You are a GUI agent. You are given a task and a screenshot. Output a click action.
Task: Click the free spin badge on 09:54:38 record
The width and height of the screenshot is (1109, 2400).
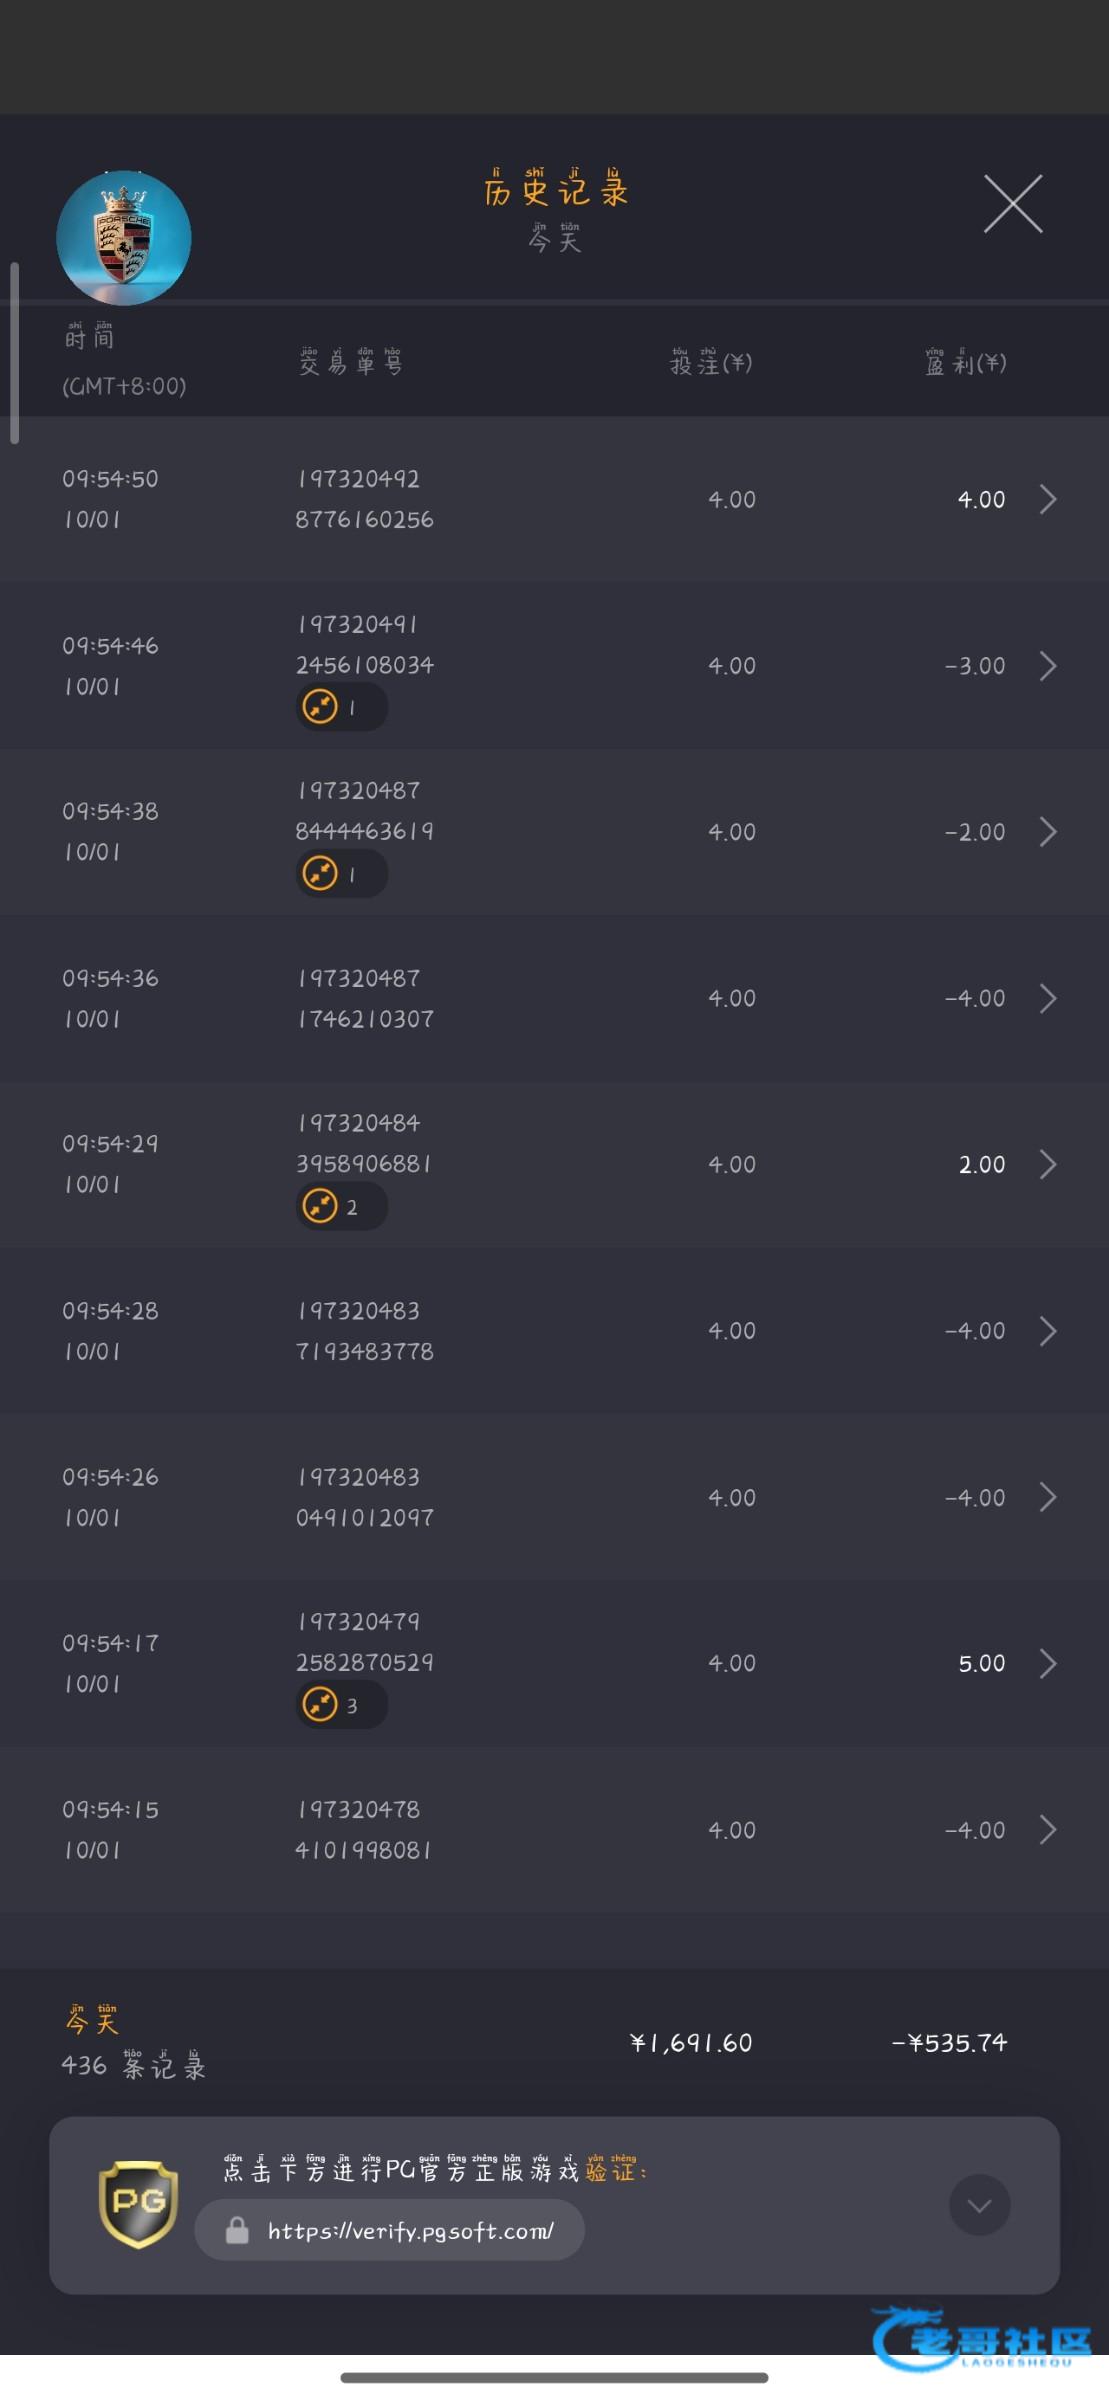click(x=340, y=874)
